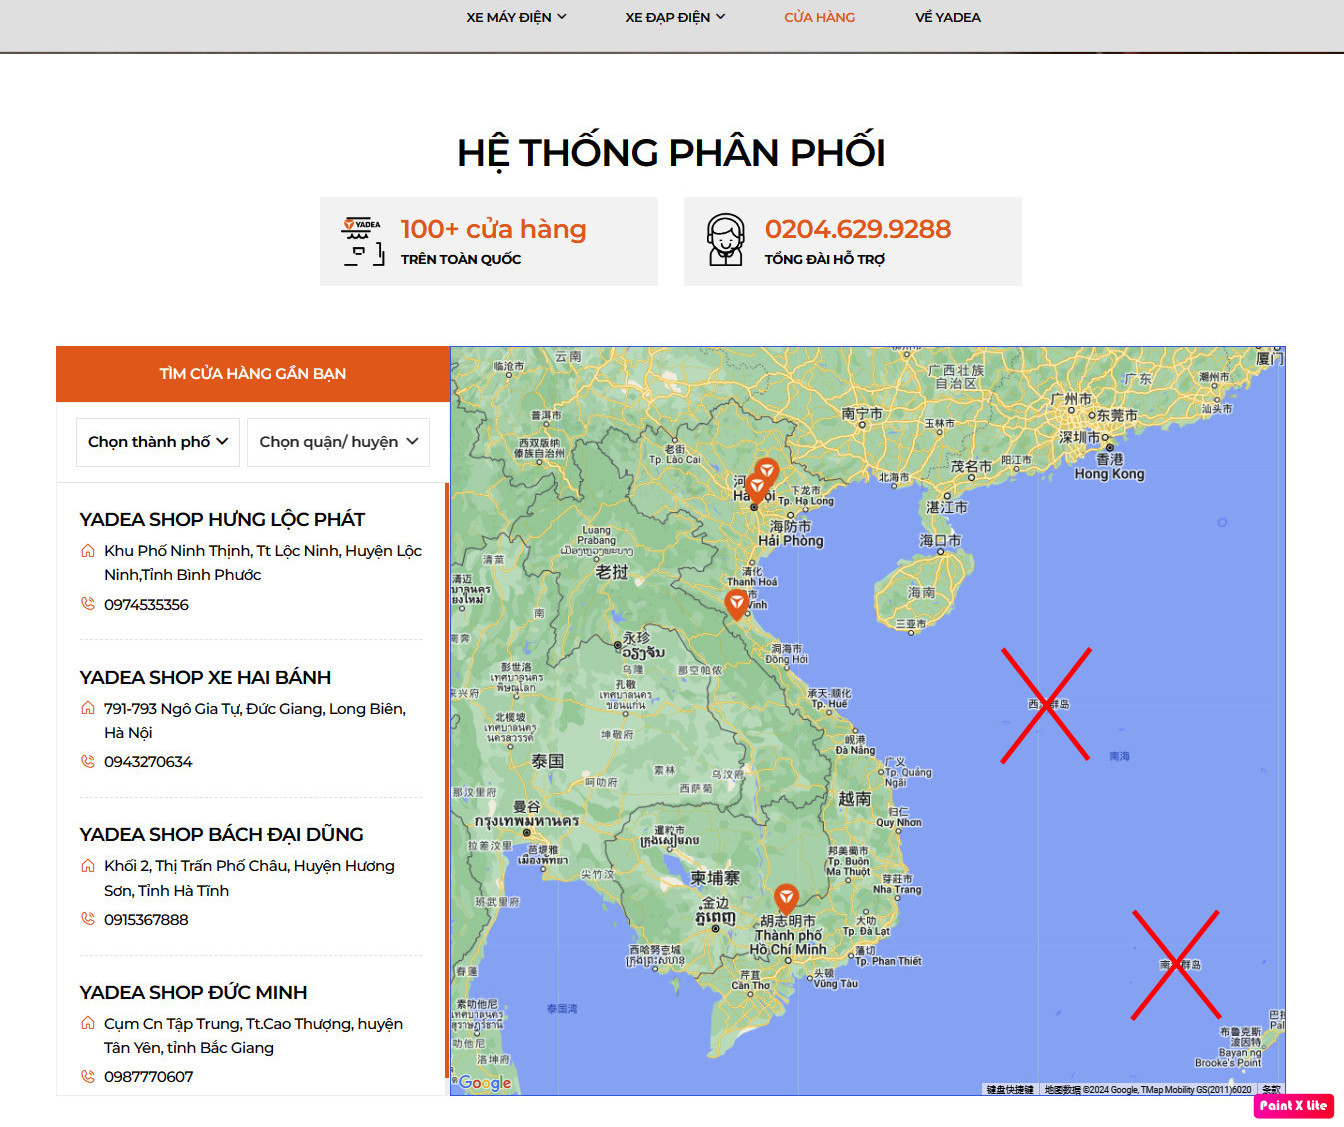
Task: Click the home icon for YADEA SHOP ĐỨC MINH
Action: pyautogui.click(x=88, y=1023)
